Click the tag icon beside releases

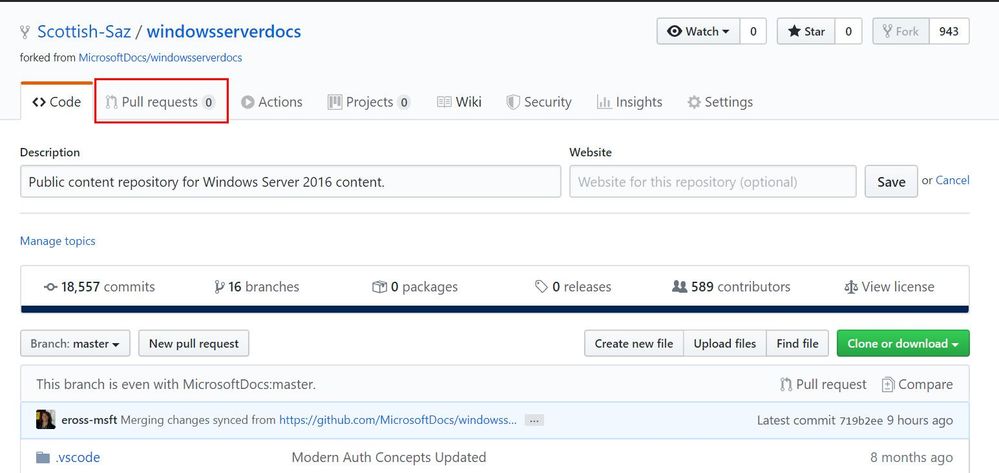542,287
